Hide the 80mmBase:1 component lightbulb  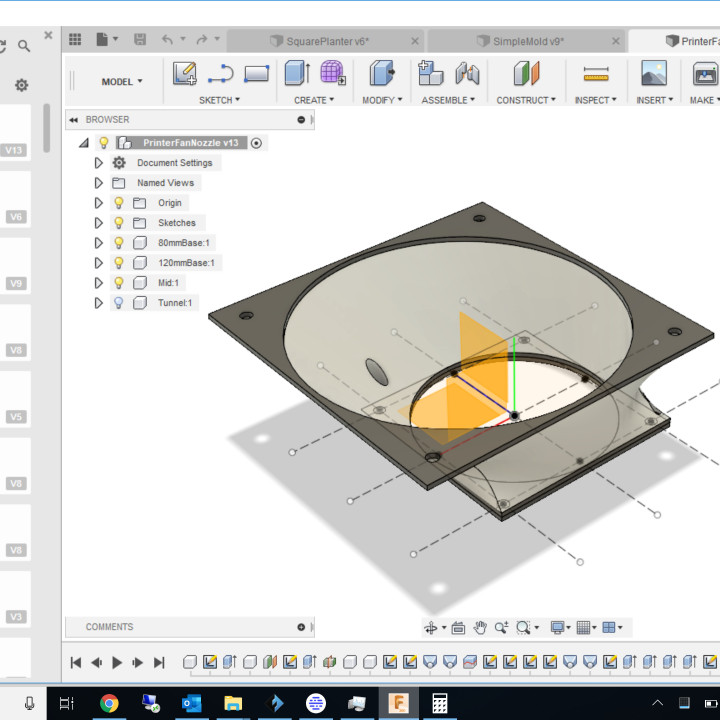click(118, 243)
